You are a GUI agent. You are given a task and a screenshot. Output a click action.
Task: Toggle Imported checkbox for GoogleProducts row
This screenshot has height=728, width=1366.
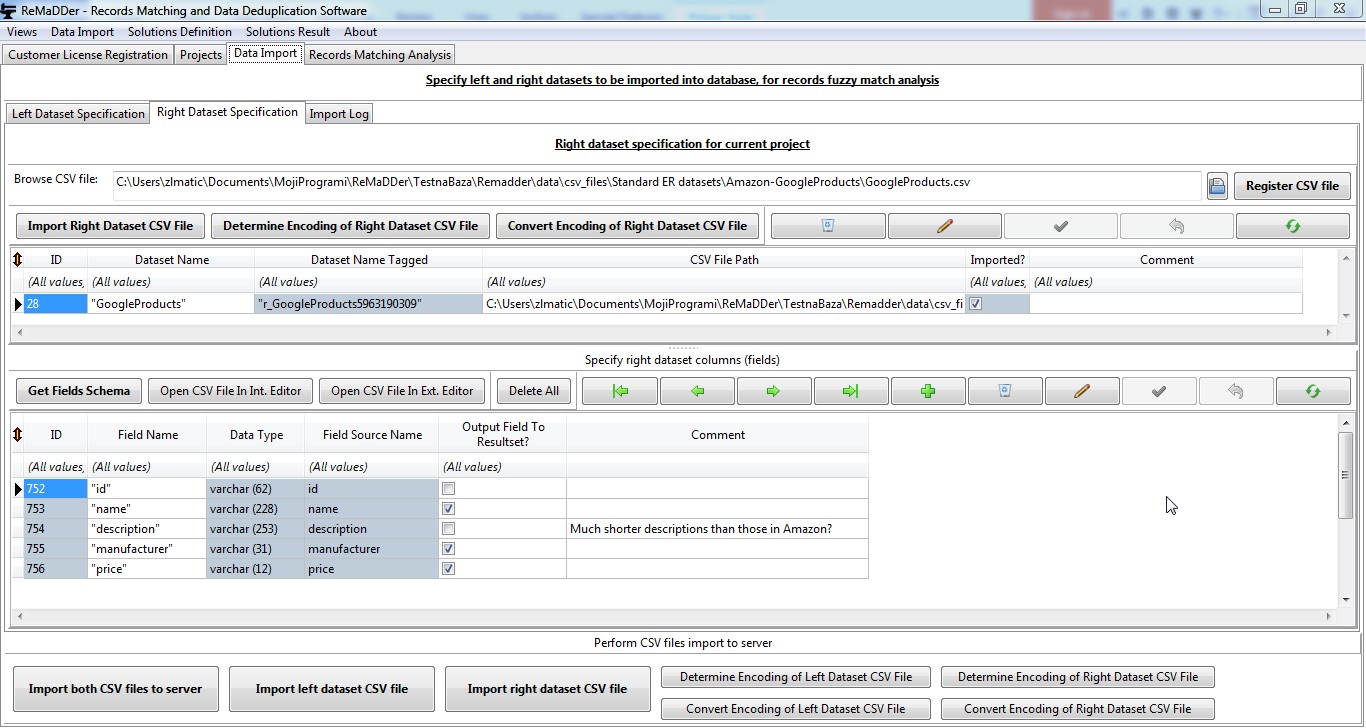pyautogui.click(x=976, y=304)
